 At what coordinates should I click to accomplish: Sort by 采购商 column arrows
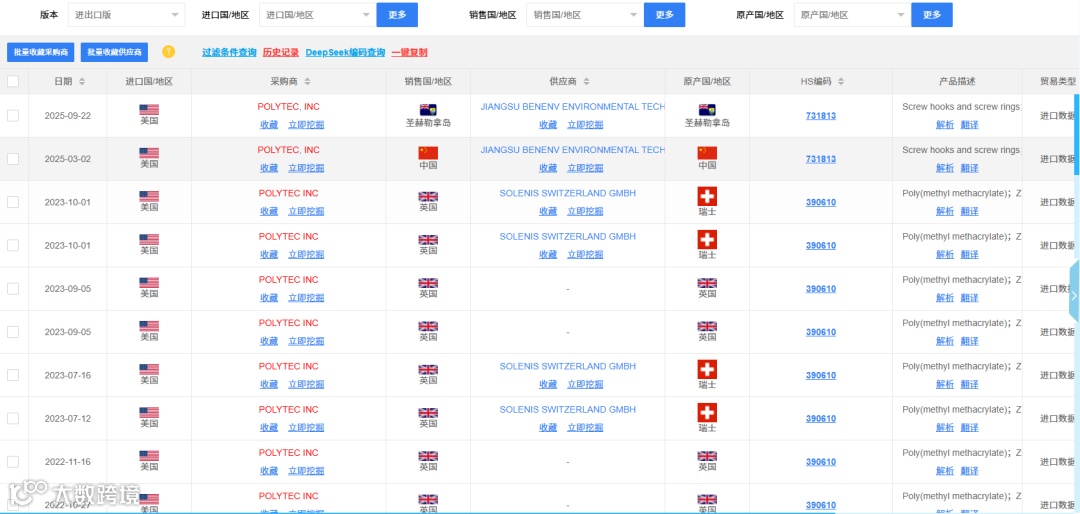point(307,81)
